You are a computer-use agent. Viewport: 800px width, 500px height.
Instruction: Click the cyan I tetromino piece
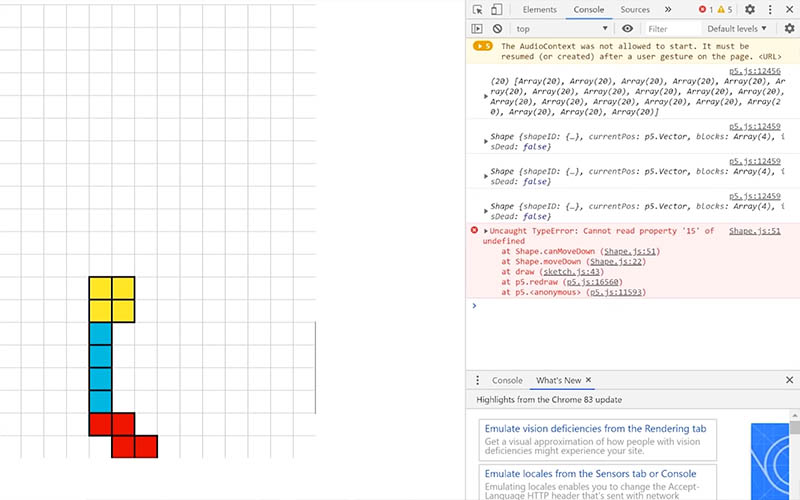coord(101,367)
